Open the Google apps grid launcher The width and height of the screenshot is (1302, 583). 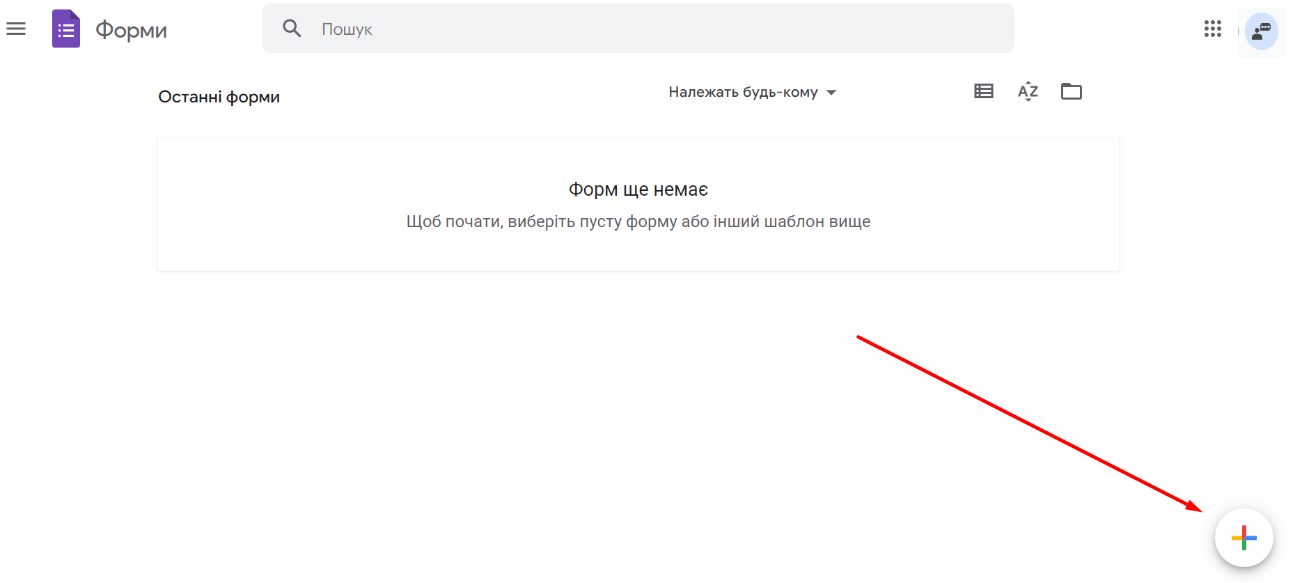[1213, 29]
